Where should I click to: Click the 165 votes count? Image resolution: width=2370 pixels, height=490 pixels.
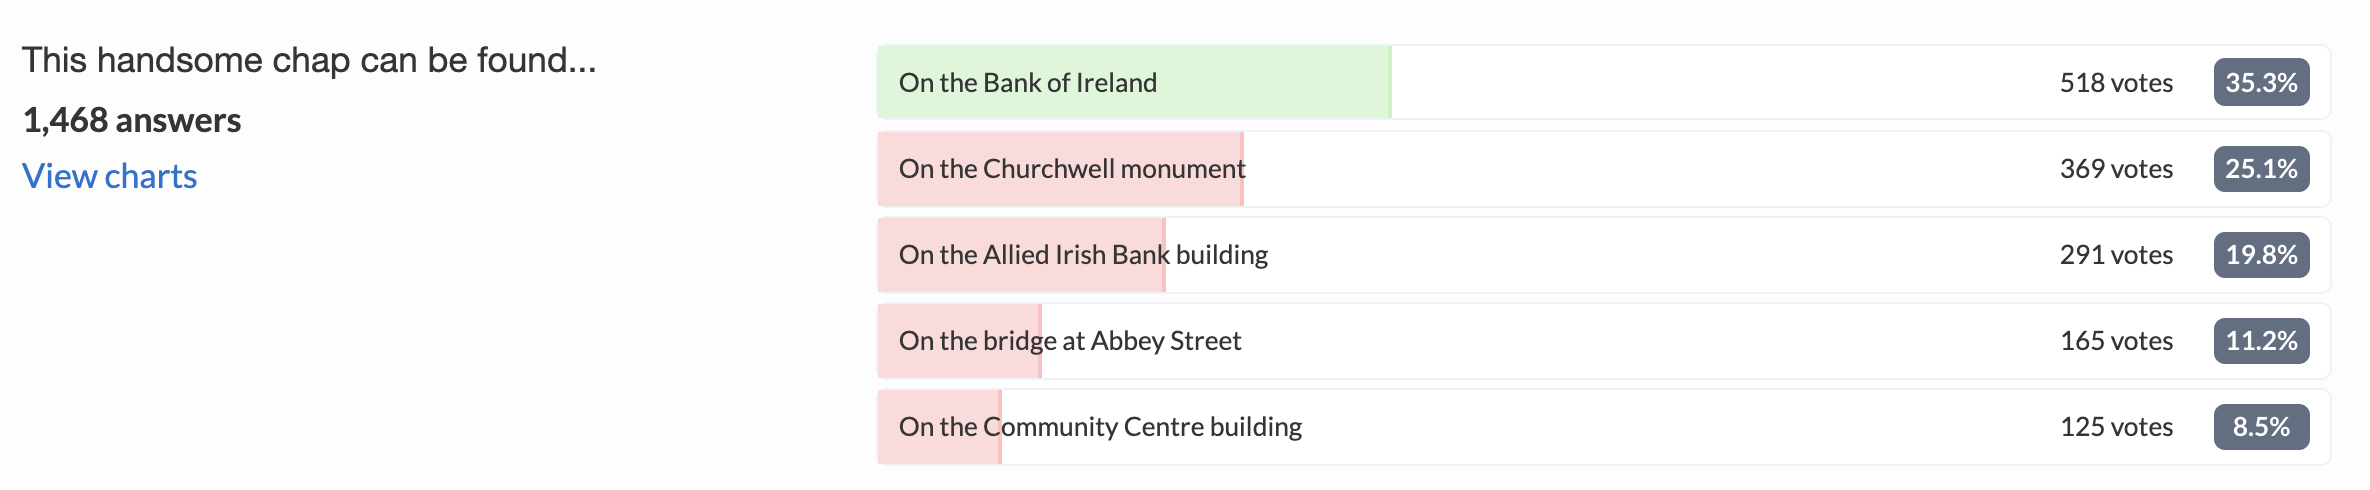click(x=2116, y=340)
